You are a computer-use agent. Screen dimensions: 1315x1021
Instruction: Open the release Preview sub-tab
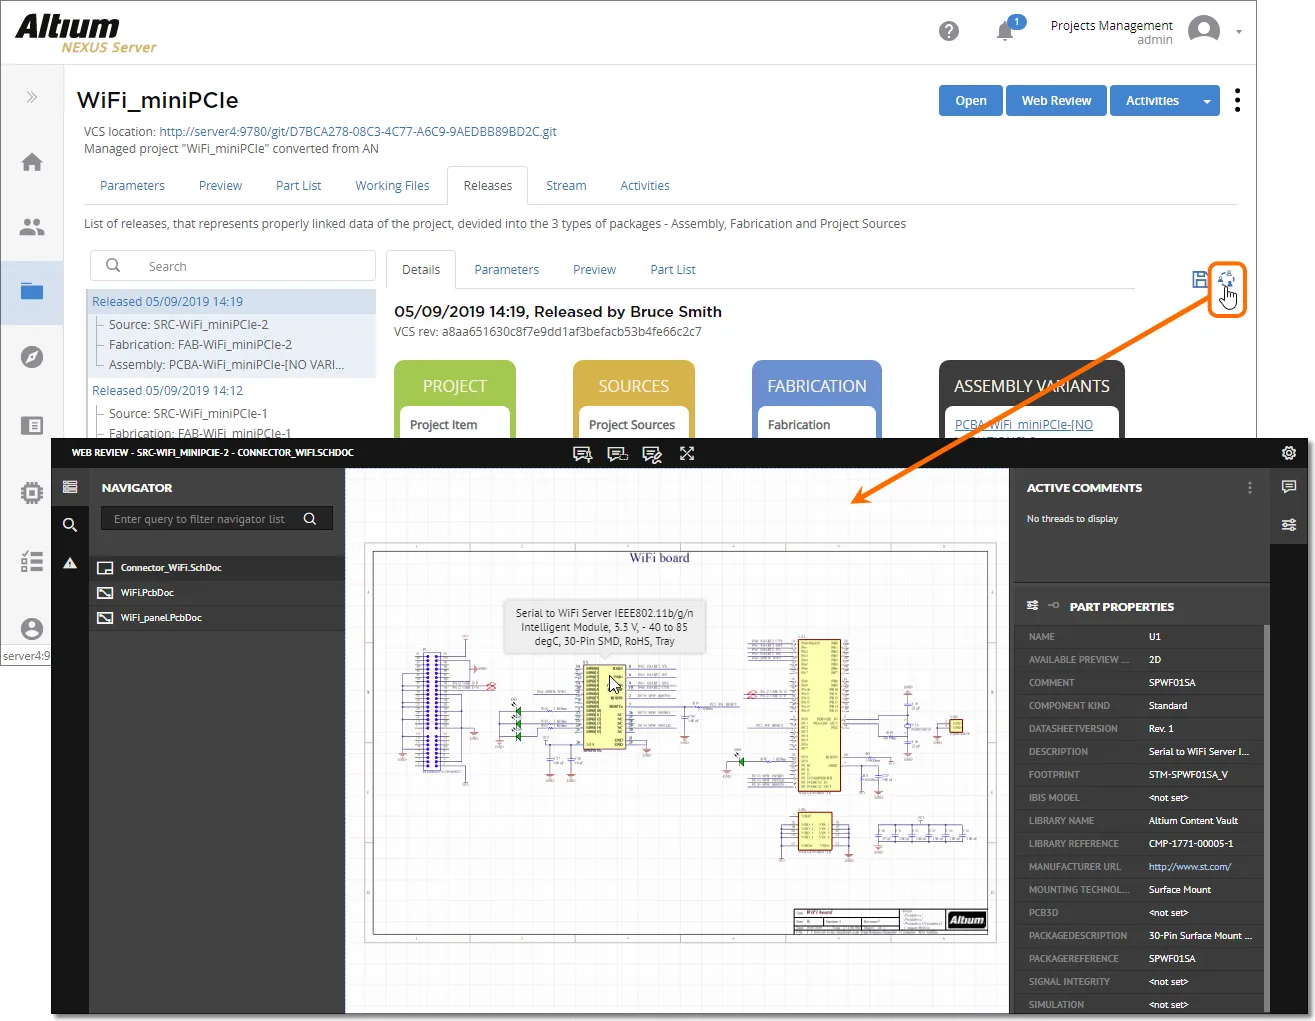click(594, 270)
